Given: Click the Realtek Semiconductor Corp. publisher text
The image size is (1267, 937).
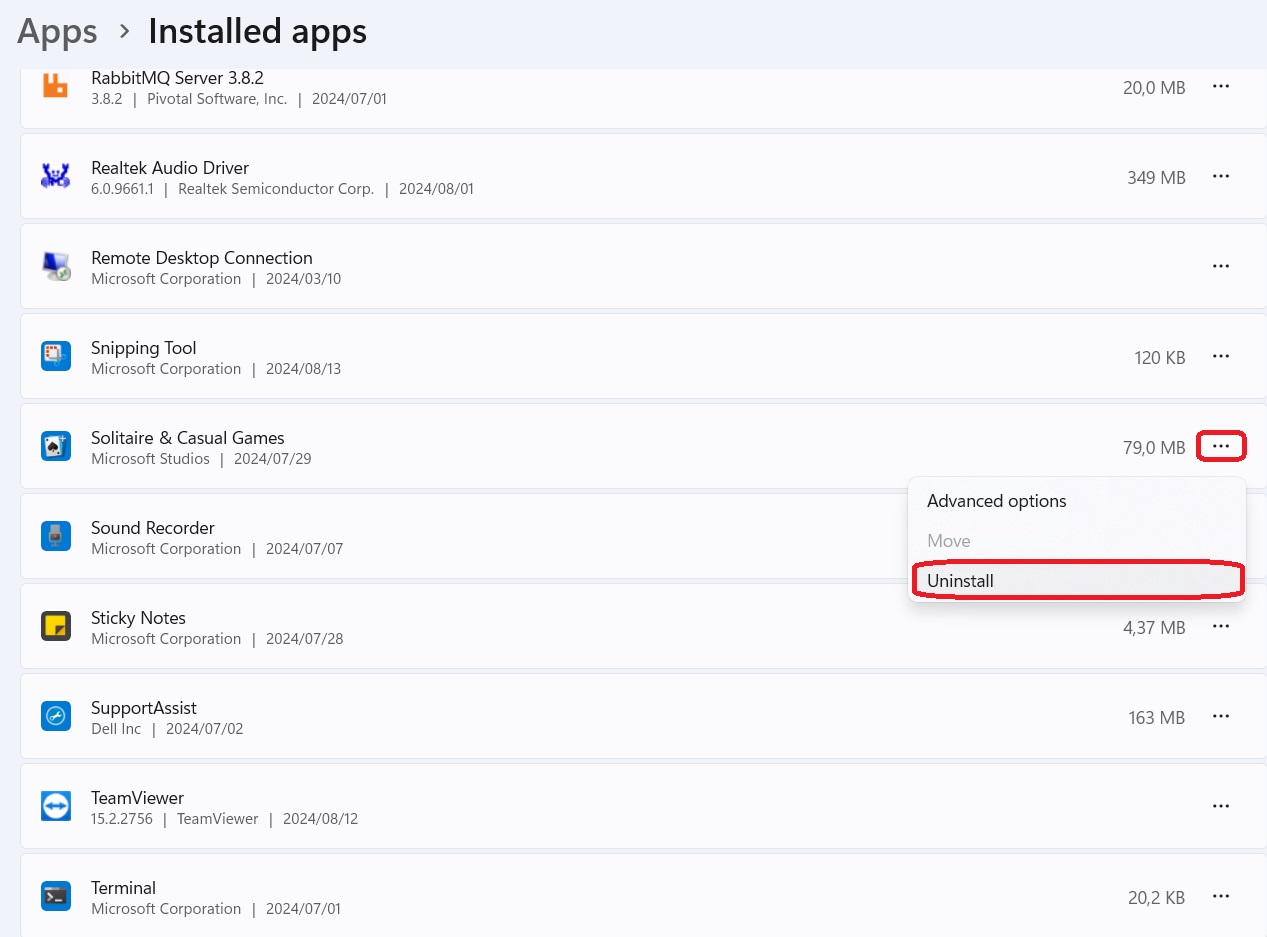Looking at the screenshot, I should click(276, 189).
